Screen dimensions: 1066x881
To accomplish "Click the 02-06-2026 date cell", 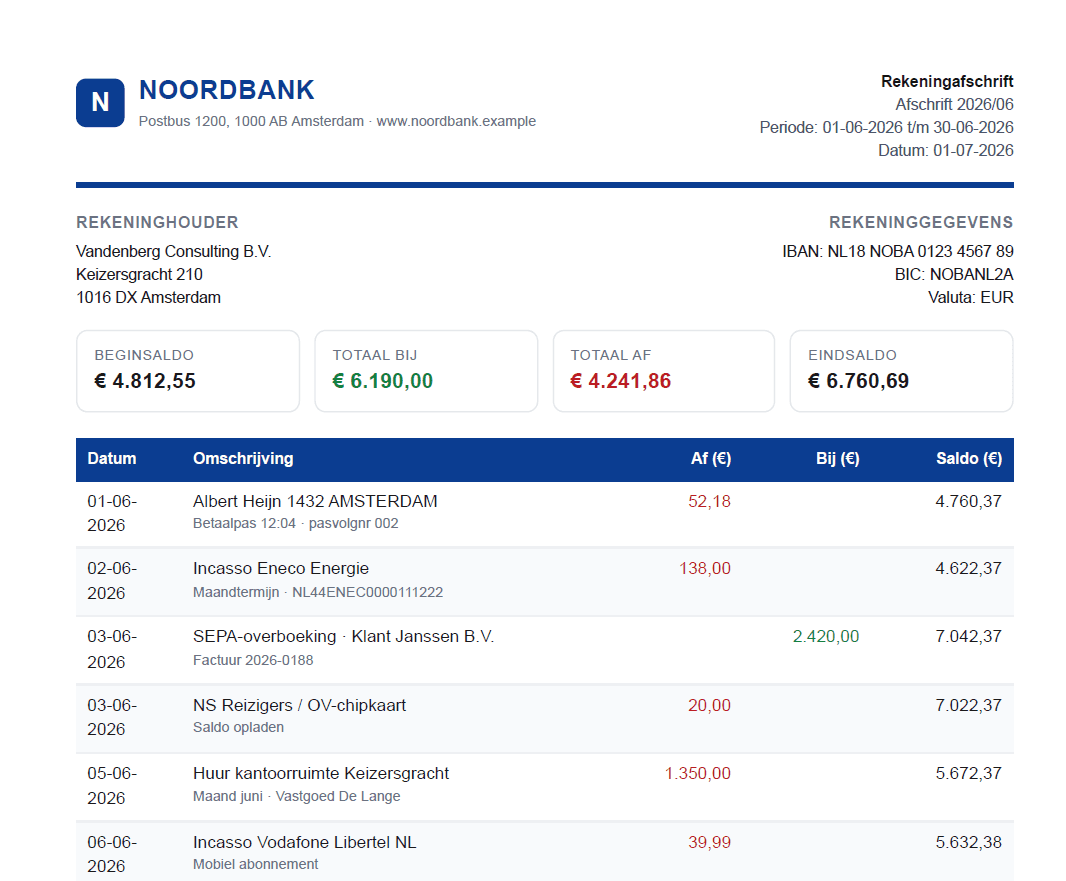I will click(112, 581).
